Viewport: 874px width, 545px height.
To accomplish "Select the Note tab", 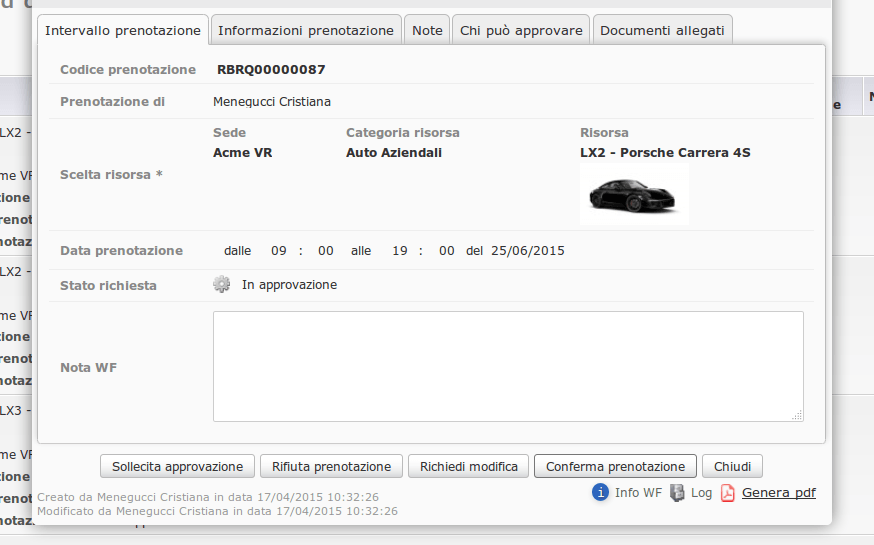I will [x=427, y=31].
